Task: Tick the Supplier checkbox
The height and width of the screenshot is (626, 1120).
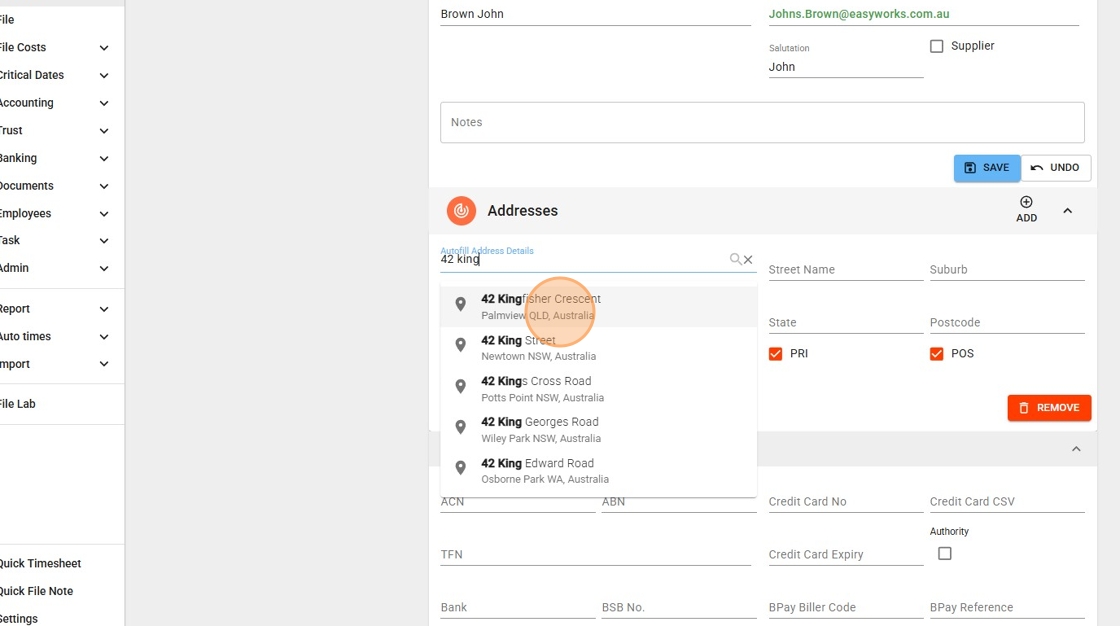Action: (937, 46)
